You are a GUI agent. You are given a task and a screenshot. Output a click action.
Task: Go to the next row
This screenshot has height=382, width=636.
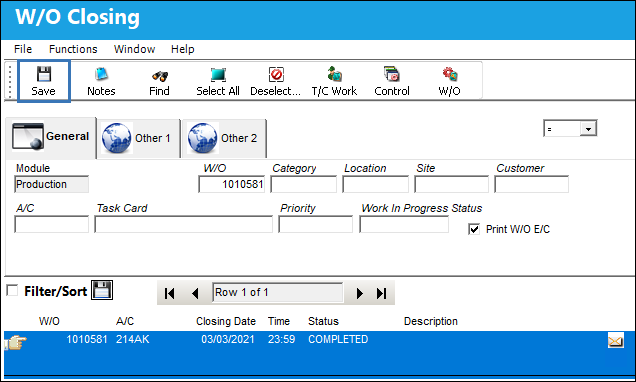pyautogui.click(x=359, y=293)
